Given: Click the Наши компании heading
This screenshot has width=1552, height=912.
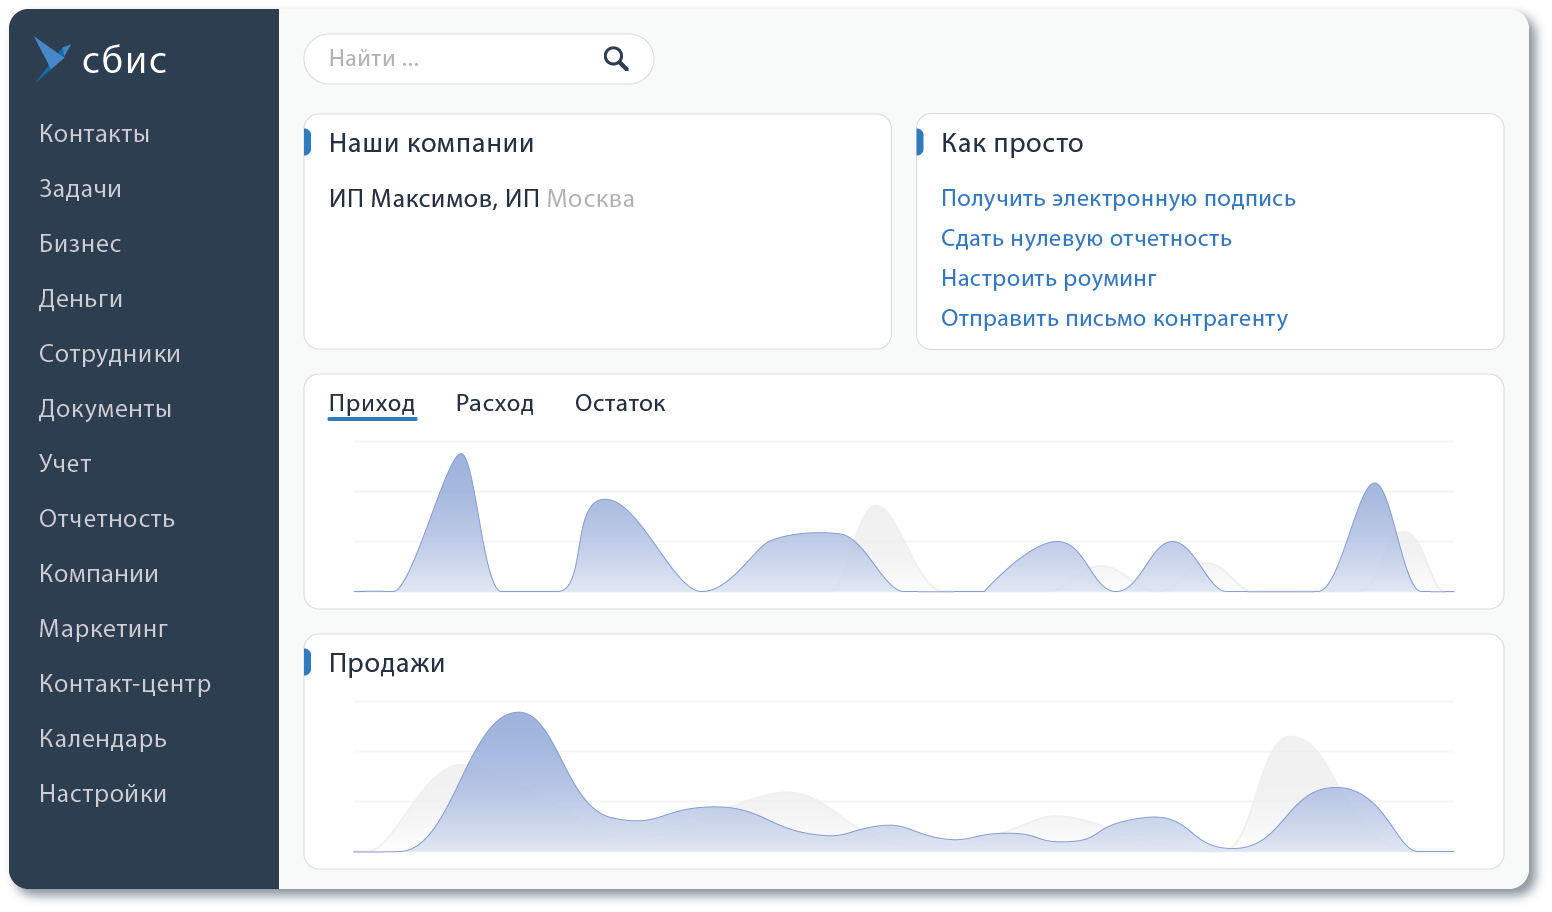Looking at the screenshot, I should click(x=431, y=144).
